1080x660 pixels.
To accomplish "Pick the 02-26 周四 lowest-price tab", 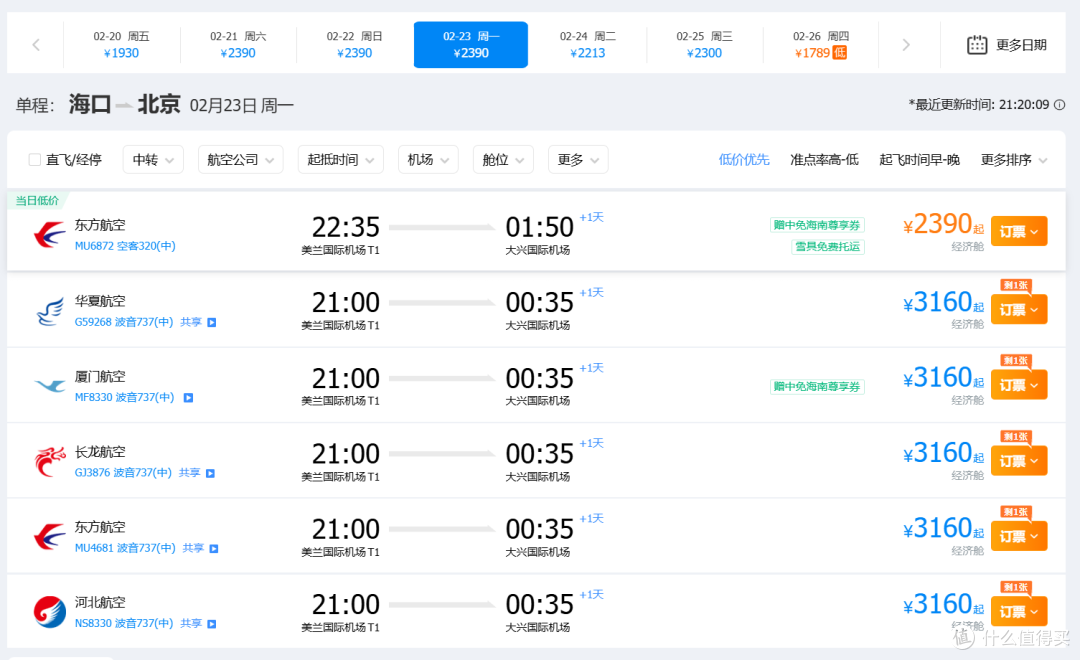I will 820,45.
